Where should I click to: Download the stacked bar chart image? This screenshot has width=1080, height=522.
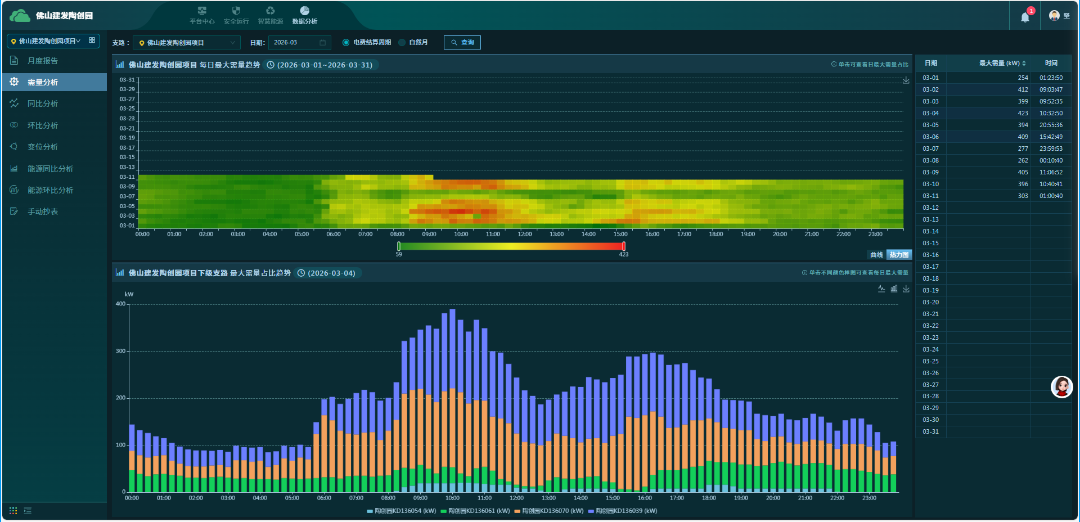click(x=905, y=289)
